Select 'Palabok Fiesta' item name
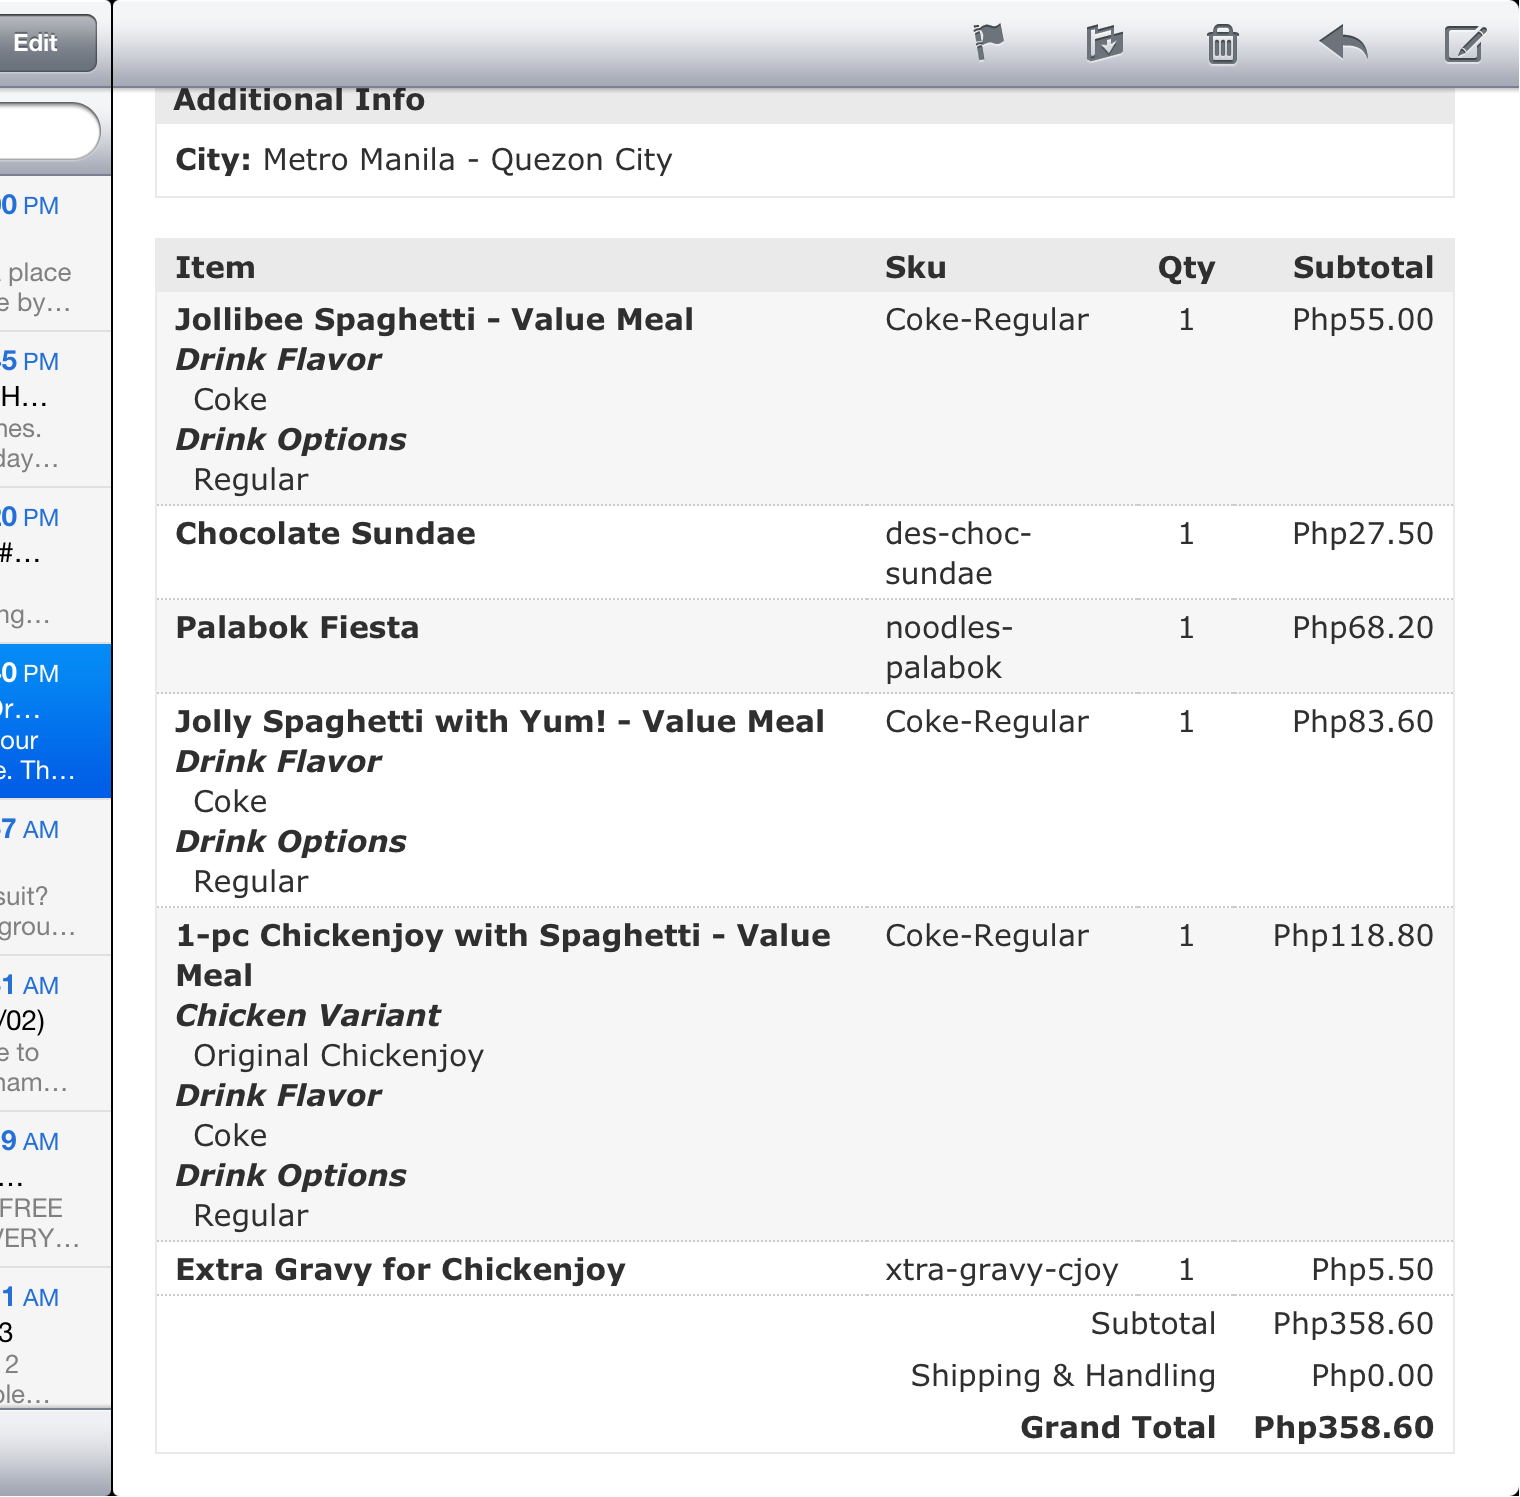This screenshot has height=1497, width=1520. click(x=297, y=627)
